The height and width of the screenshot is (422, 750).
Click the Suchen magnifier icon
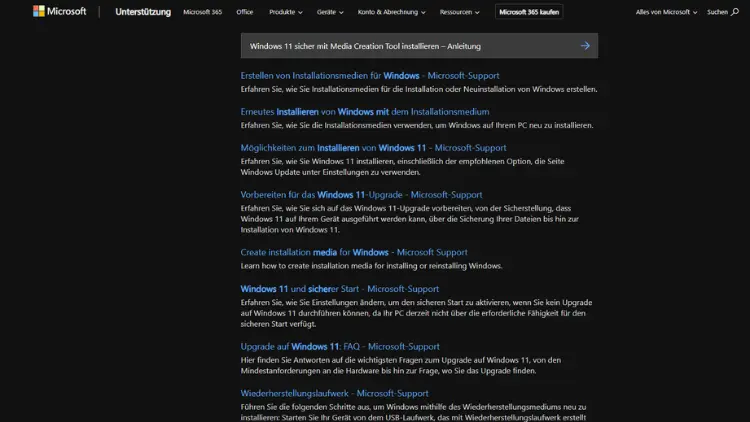pos(735,12)
